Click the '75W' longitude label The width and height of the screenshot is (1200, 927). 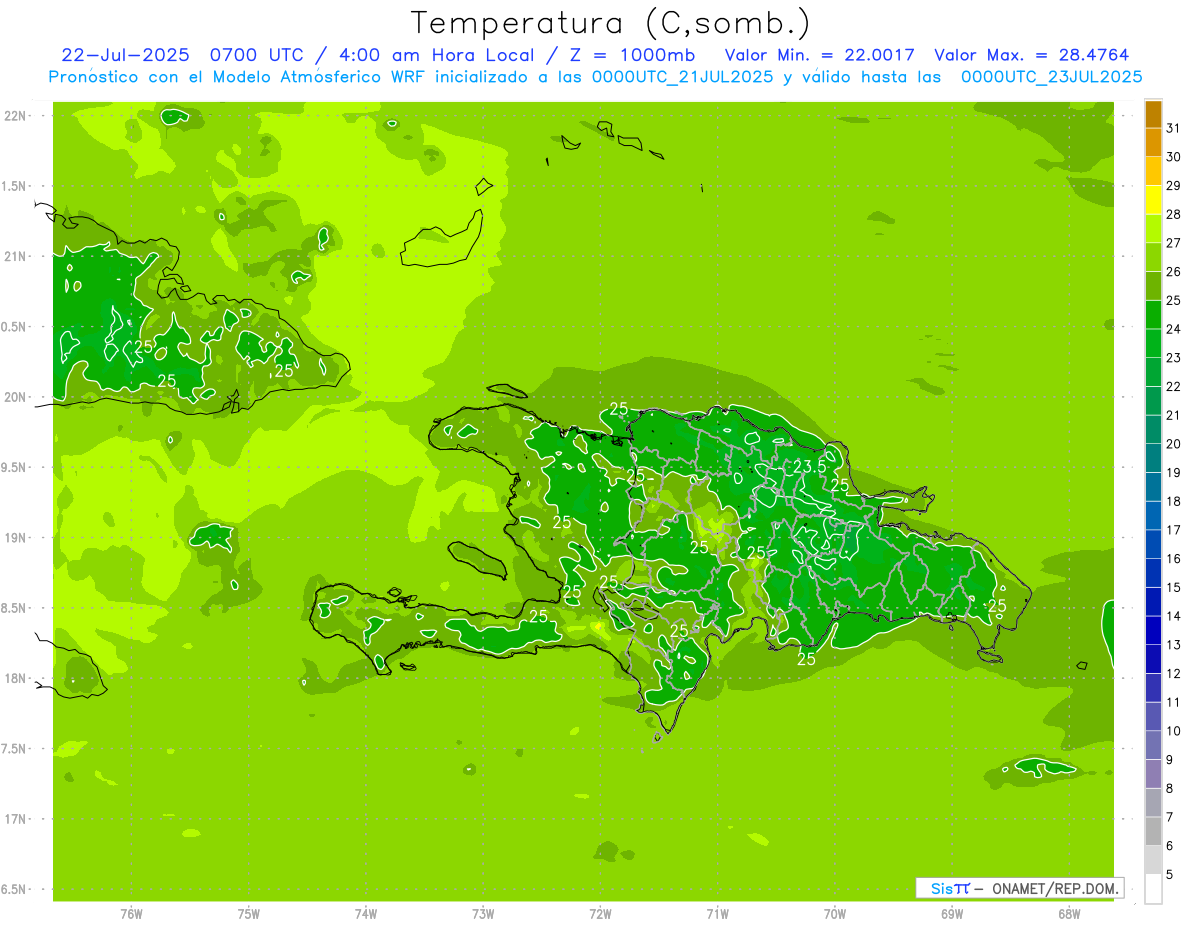click(x=249, y=914)
